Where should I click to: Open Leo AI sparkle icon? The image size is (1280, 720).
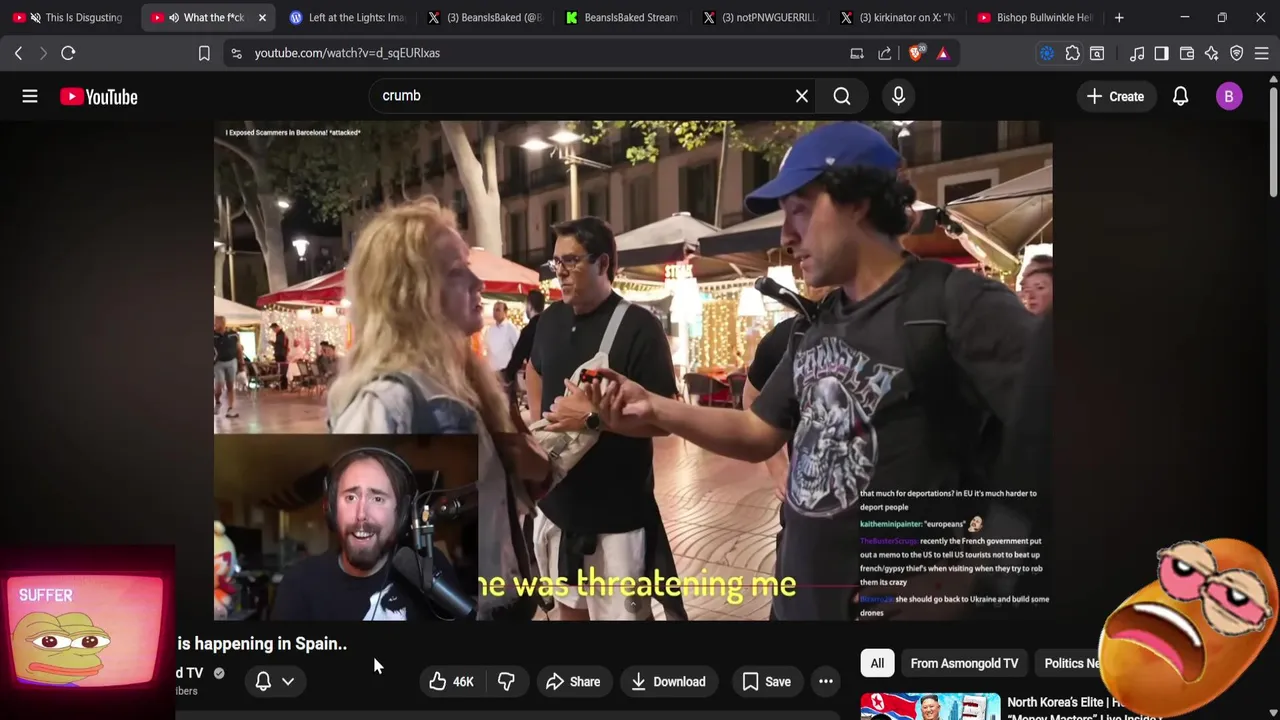[1212, 53]
